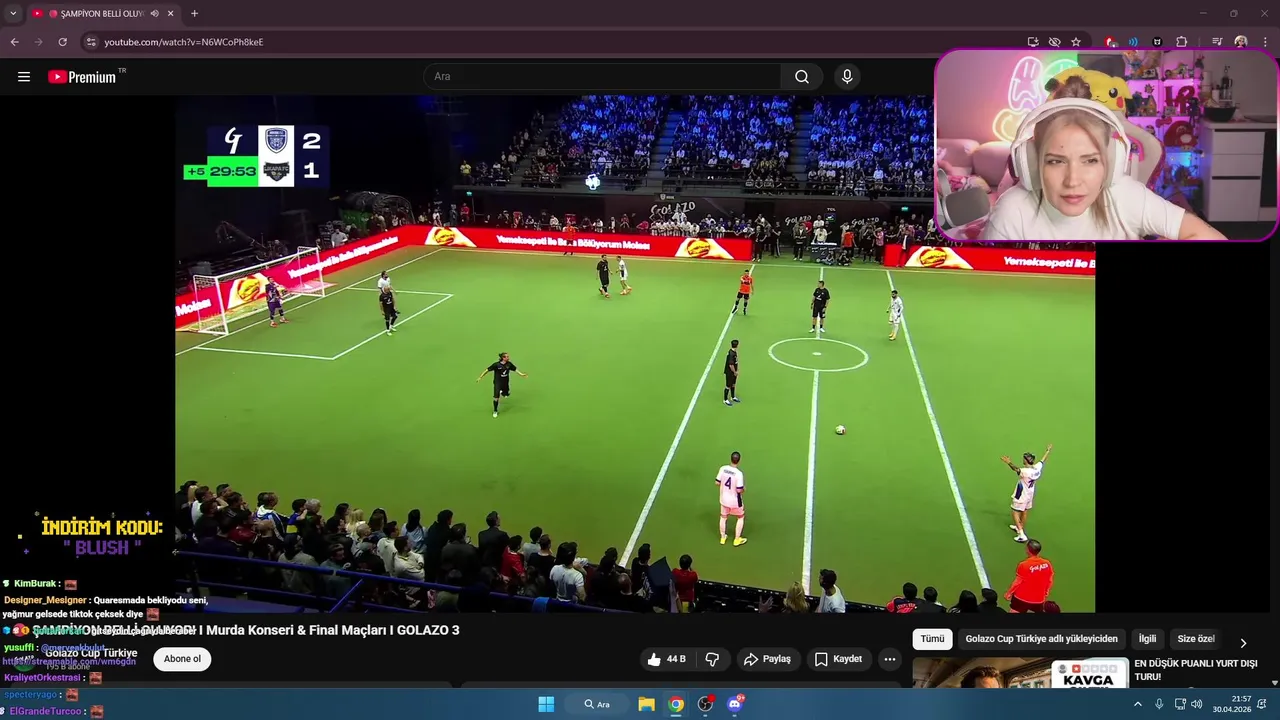The height and width of the screenshot is (720, 1280).
Task: Start voice search with the microphone
Action: coord(847,77)
